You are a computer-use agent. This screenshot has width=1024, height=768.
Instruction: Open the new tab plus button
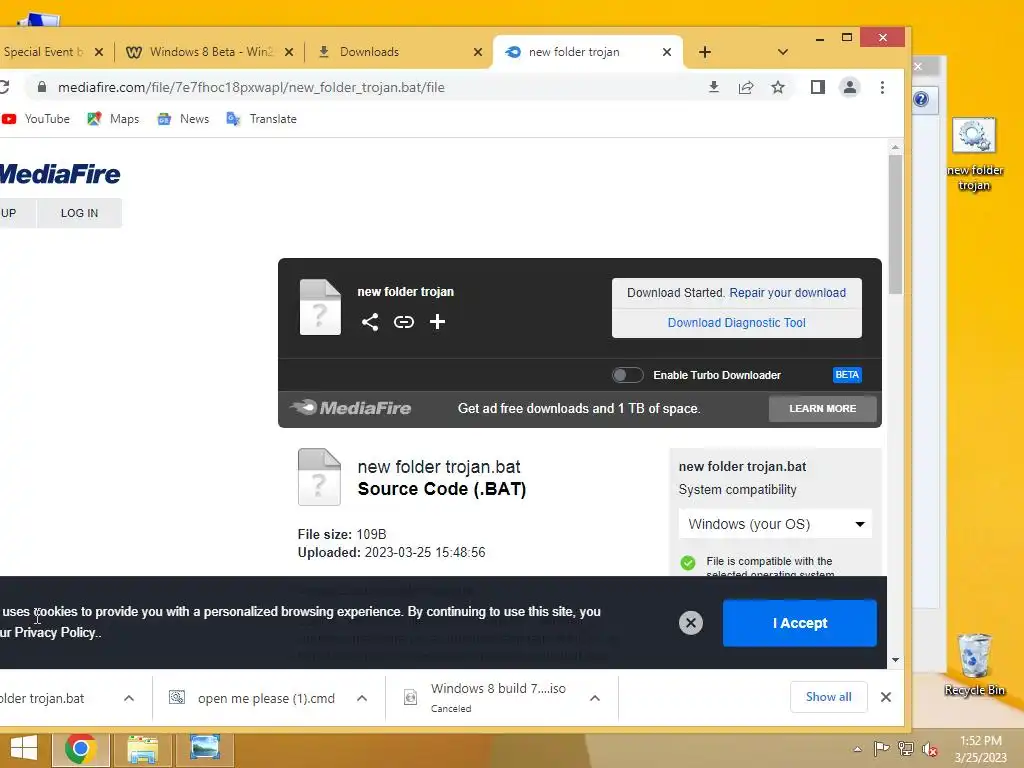click(705, 52)
